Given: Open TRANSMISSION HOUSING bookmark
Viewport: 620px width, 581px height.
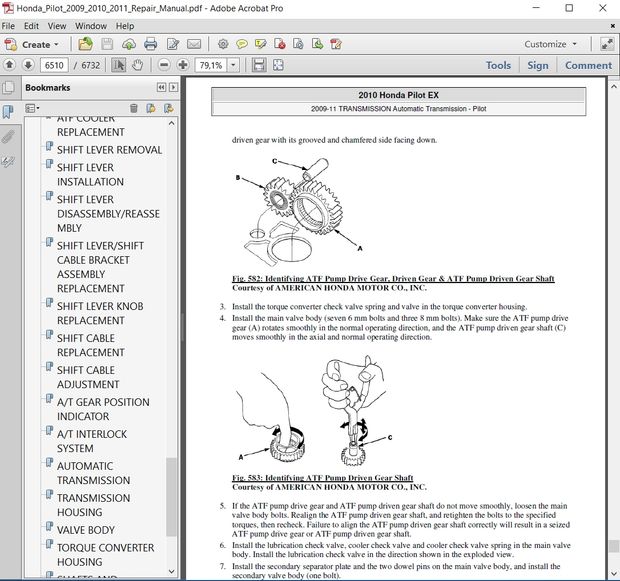Looking at the screenshot, I should pyautogui.click(x=94, y=505).
